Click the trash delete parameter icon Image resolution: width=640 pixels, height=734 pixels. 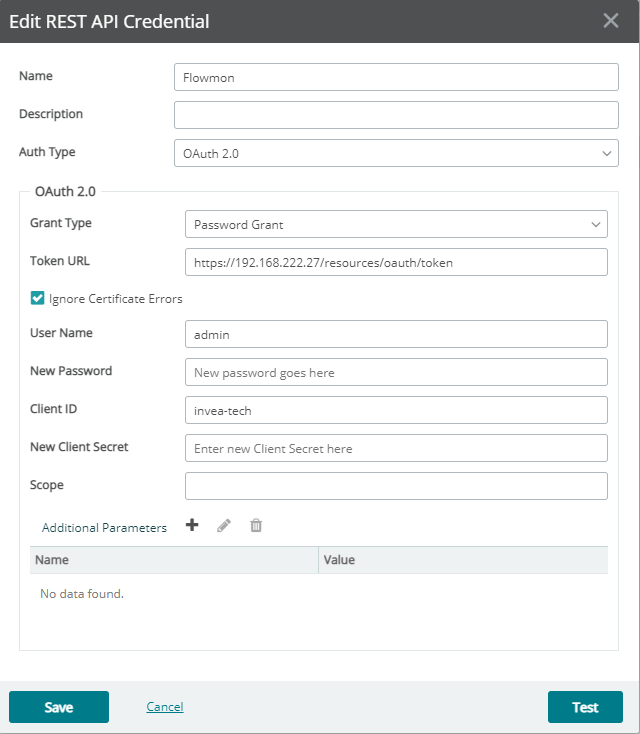click(x=256, y=526)
